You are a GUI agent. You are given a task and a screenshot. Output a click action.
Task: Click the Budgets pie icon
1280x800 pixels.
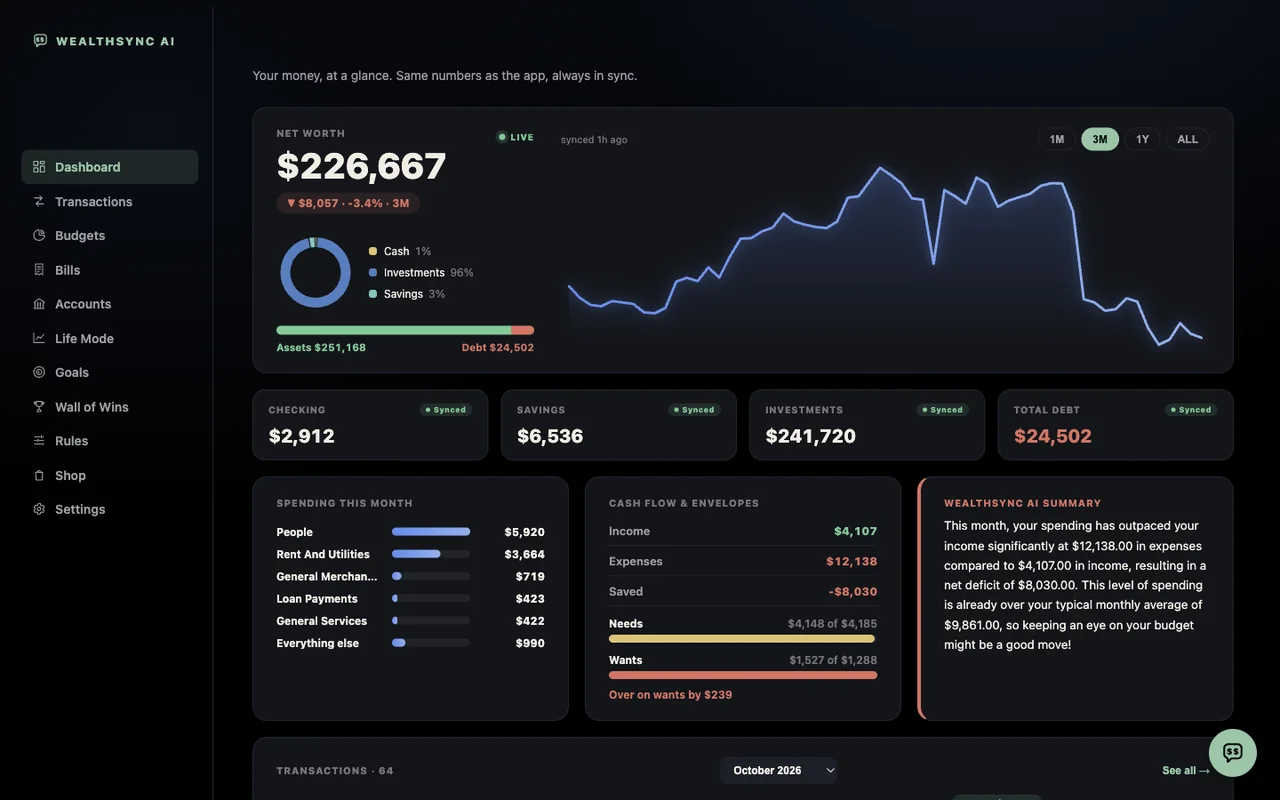pos(39,235)
